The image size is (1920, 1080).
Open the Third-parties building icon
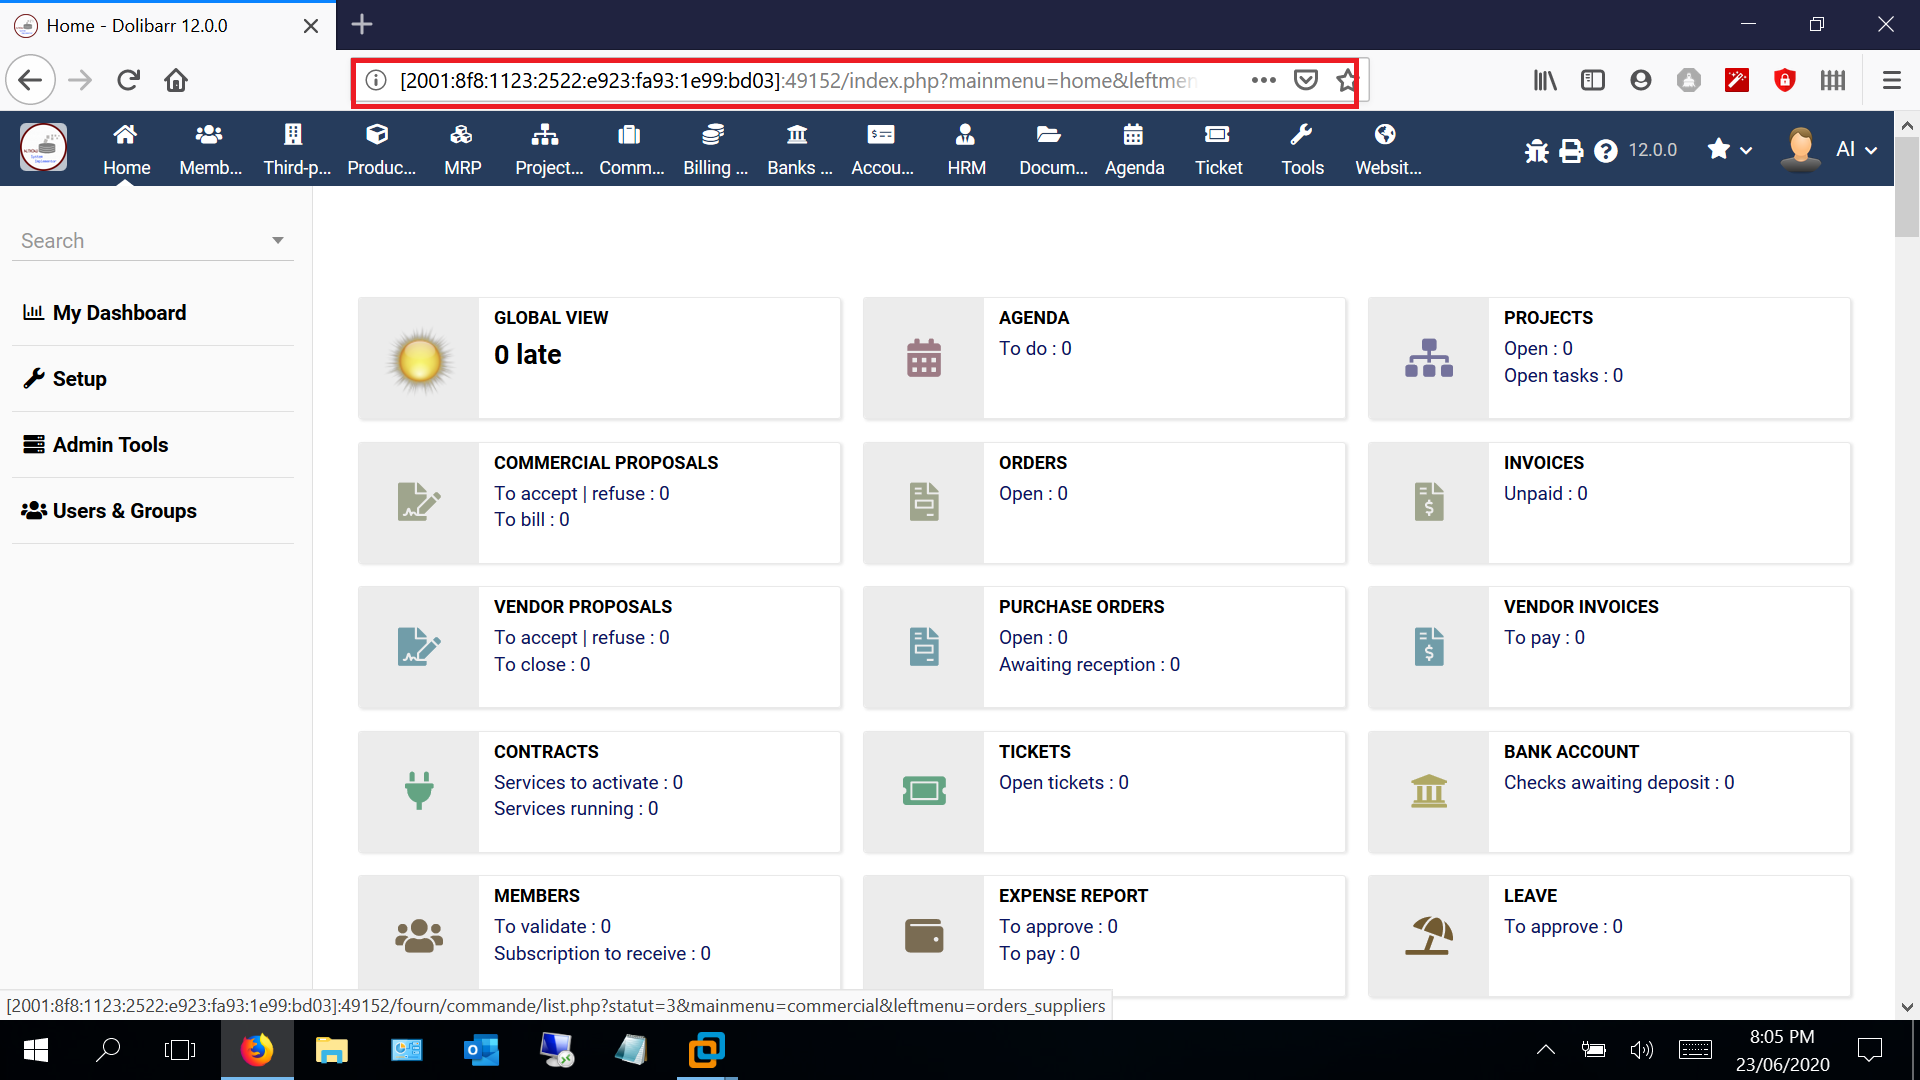click(x=293, y=134)
